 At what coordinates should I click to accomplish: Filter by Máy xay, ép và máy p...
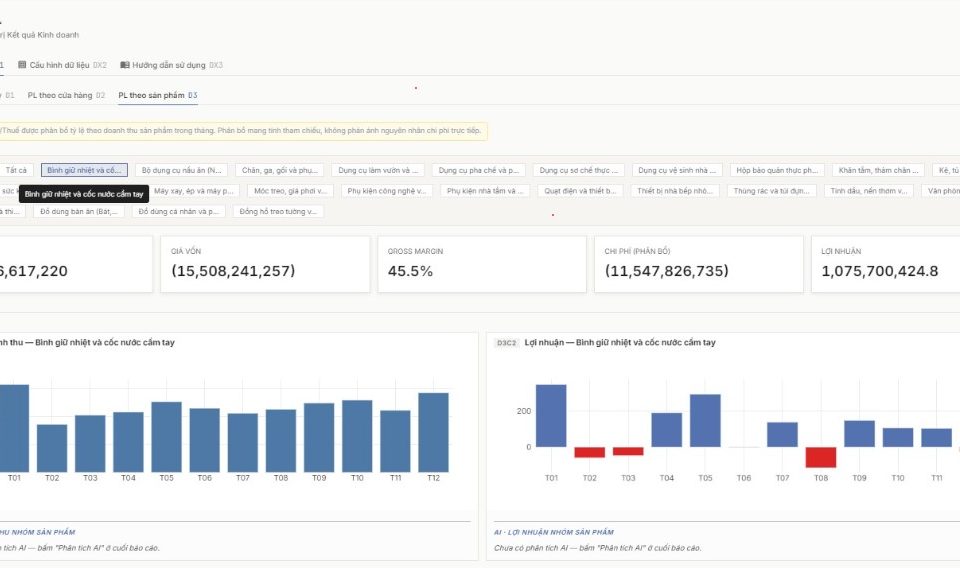[x=194, y=191]
